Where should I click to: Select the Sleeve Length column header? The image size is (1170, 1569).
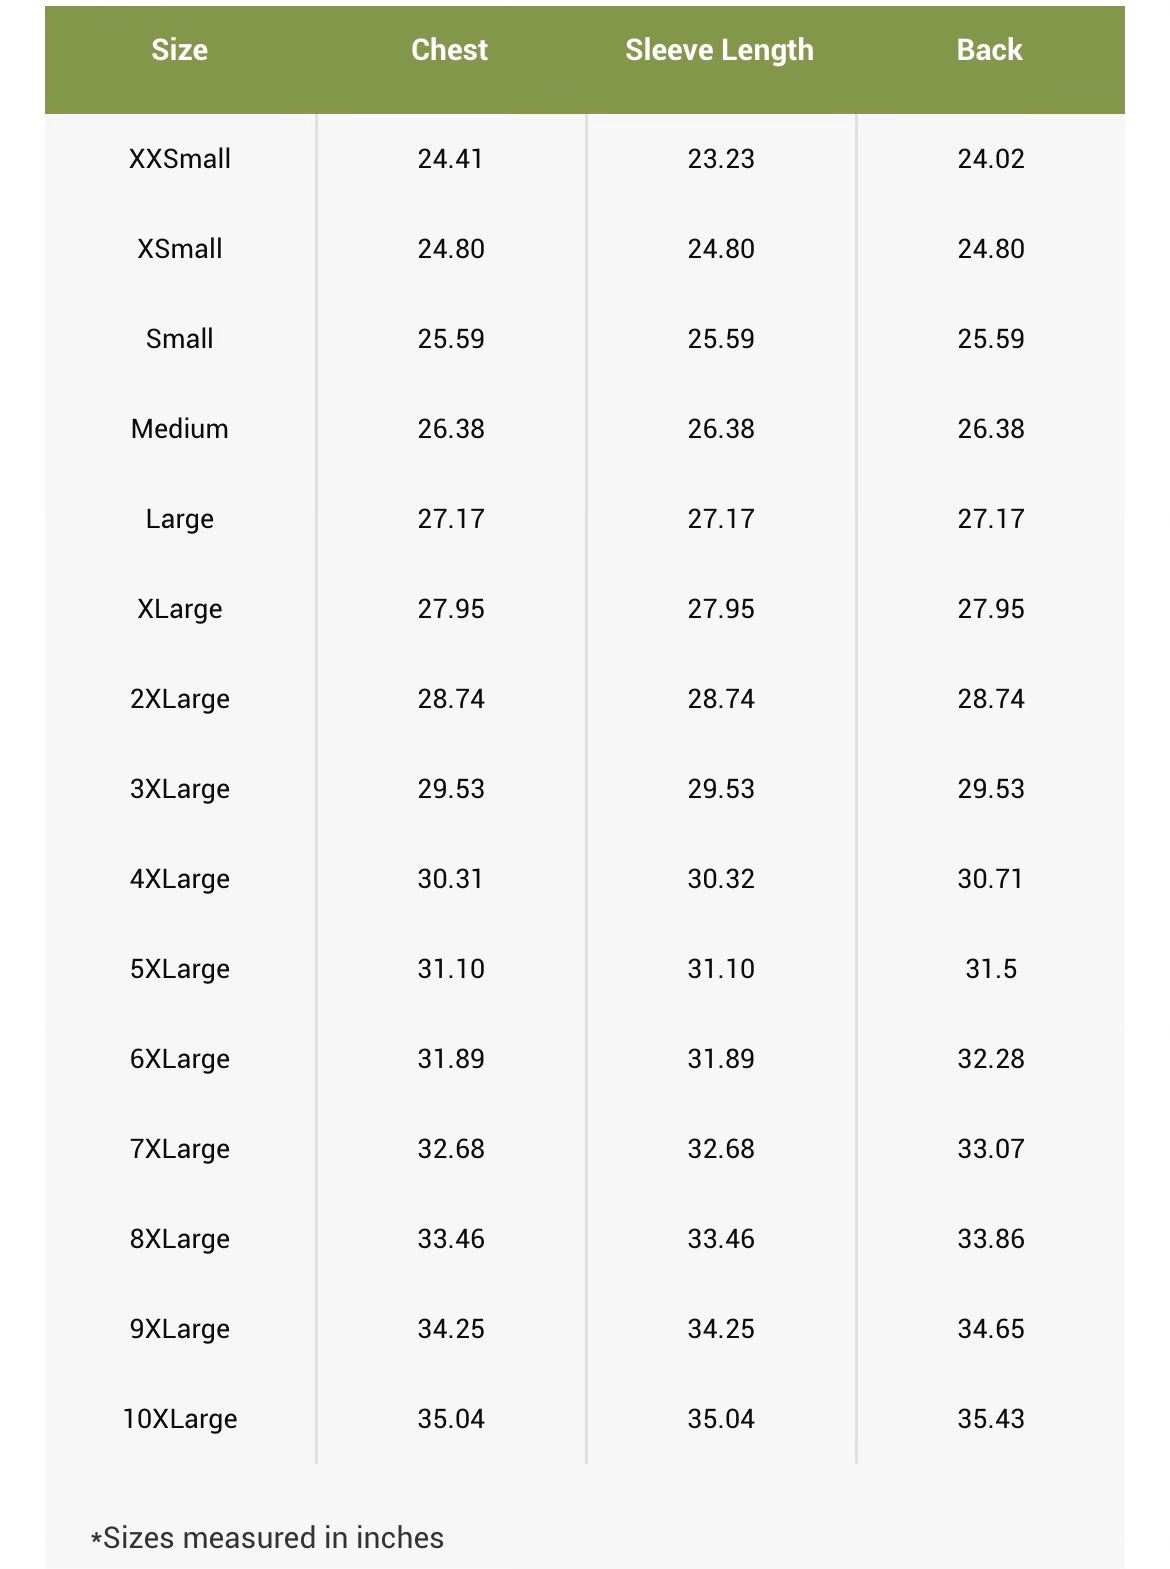(719, 50)
